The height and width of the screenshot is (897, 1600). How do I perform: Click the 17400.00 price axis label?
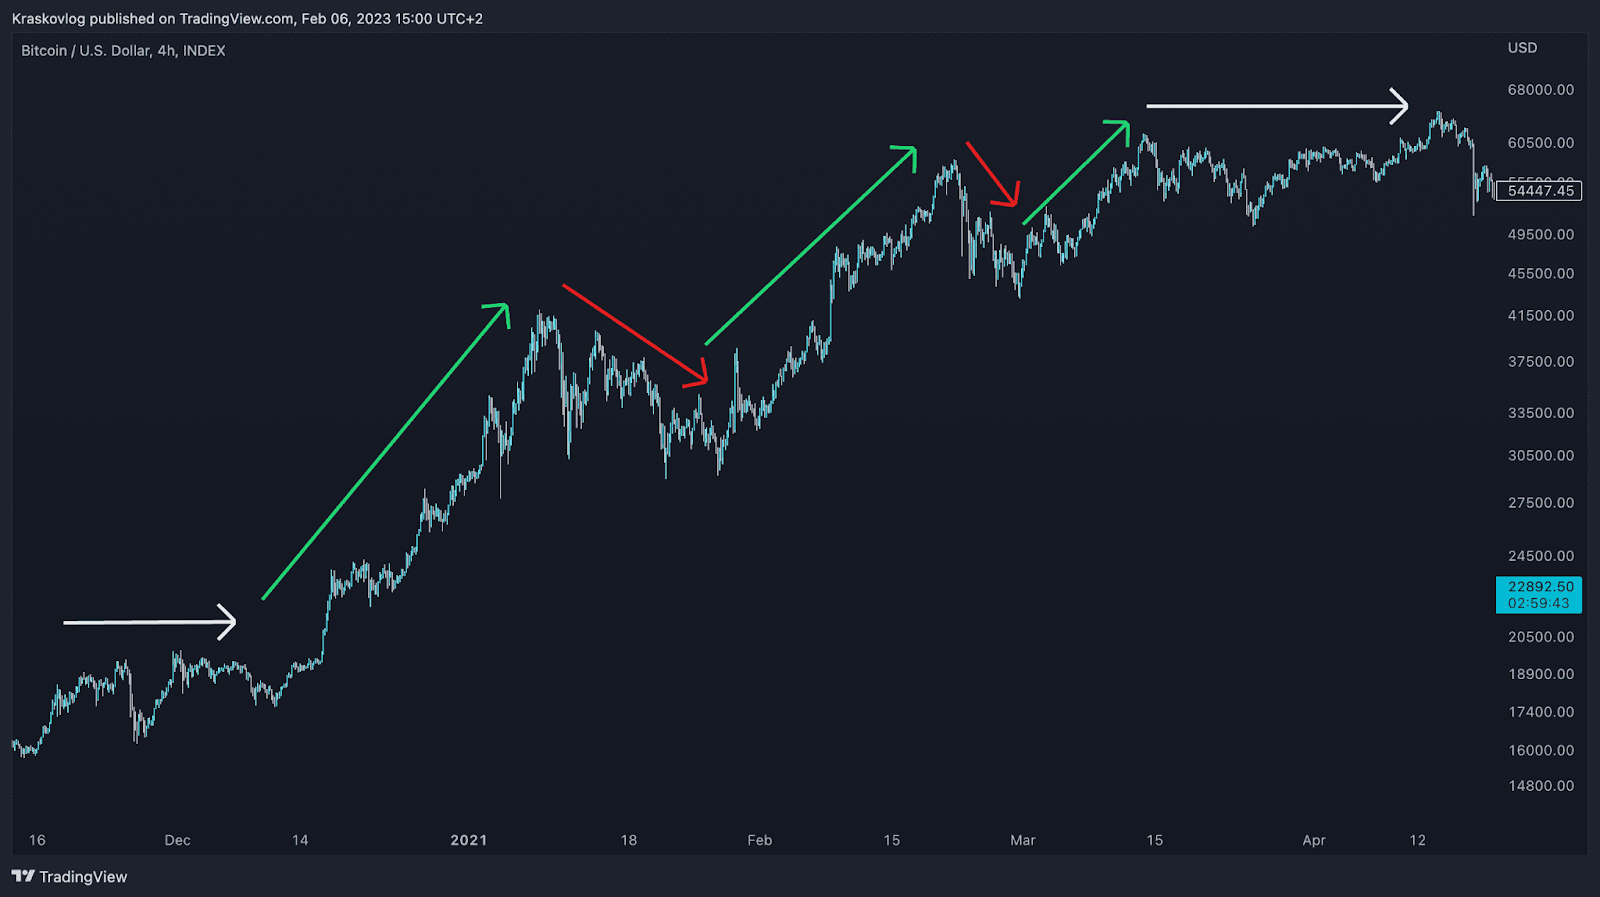[x=1540, y=712]
